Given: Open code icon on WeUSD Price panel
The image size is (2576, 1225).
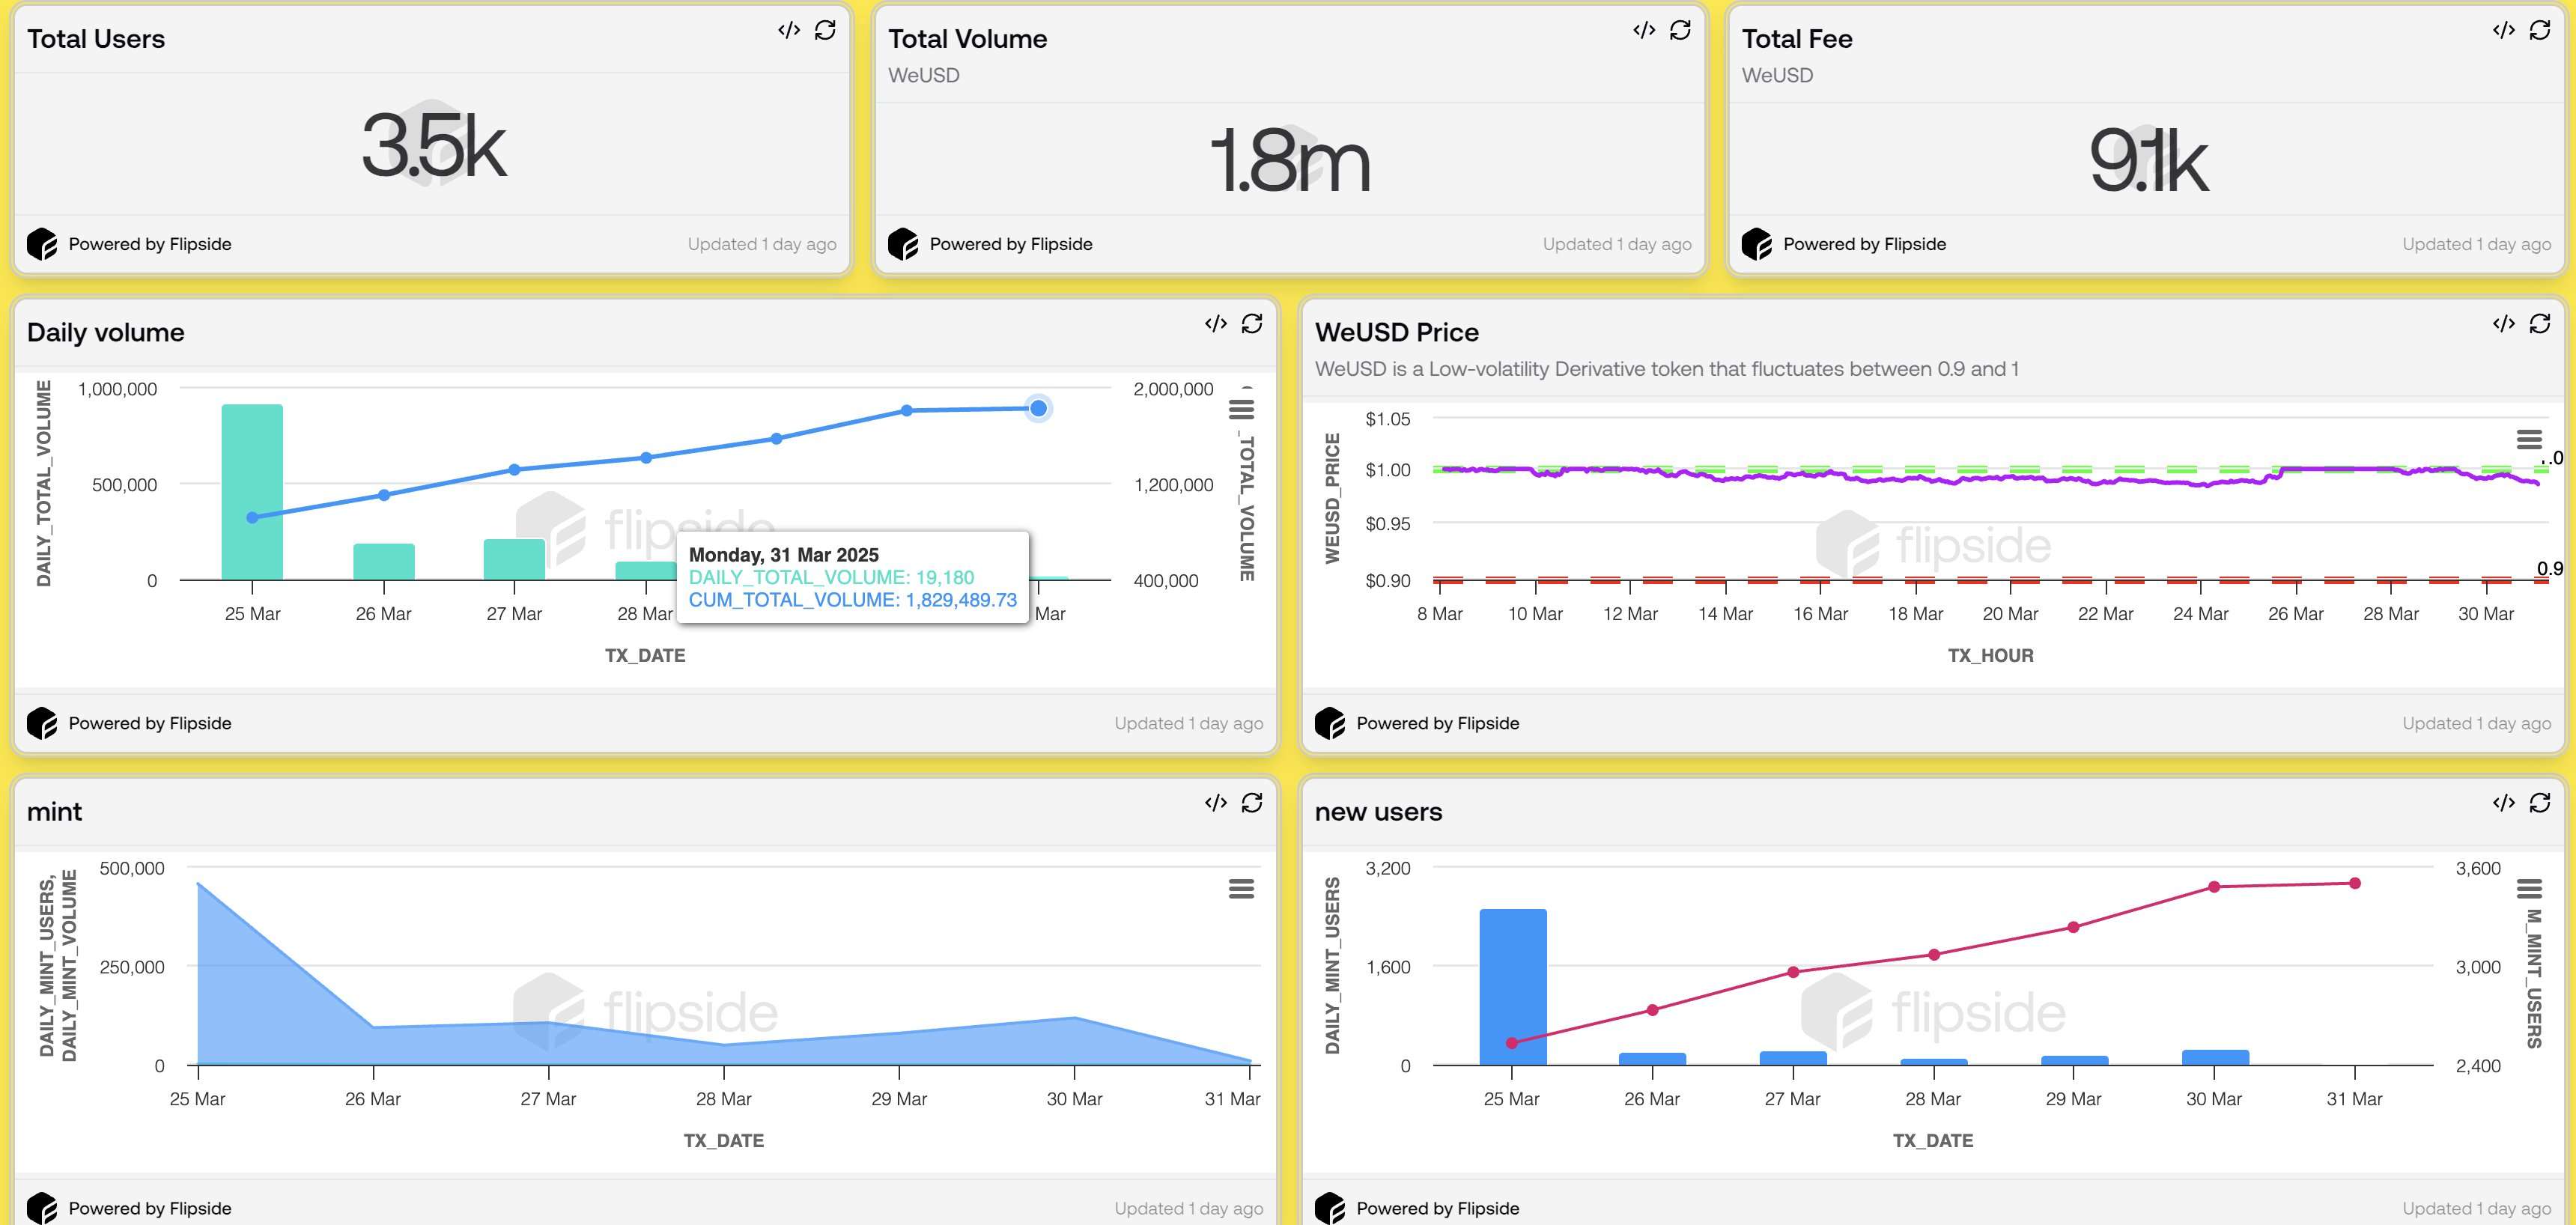Looking at the screenshot, I should click(2503, 323).
